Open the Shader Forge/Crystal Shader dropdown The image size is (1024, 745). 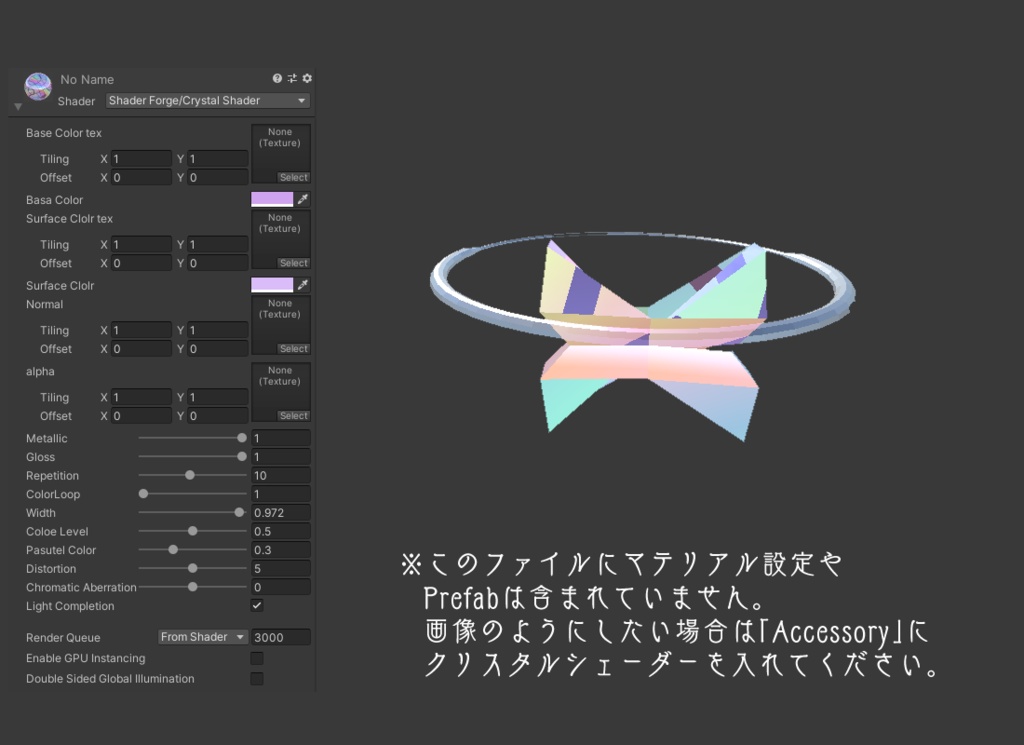tap(207, 100)
